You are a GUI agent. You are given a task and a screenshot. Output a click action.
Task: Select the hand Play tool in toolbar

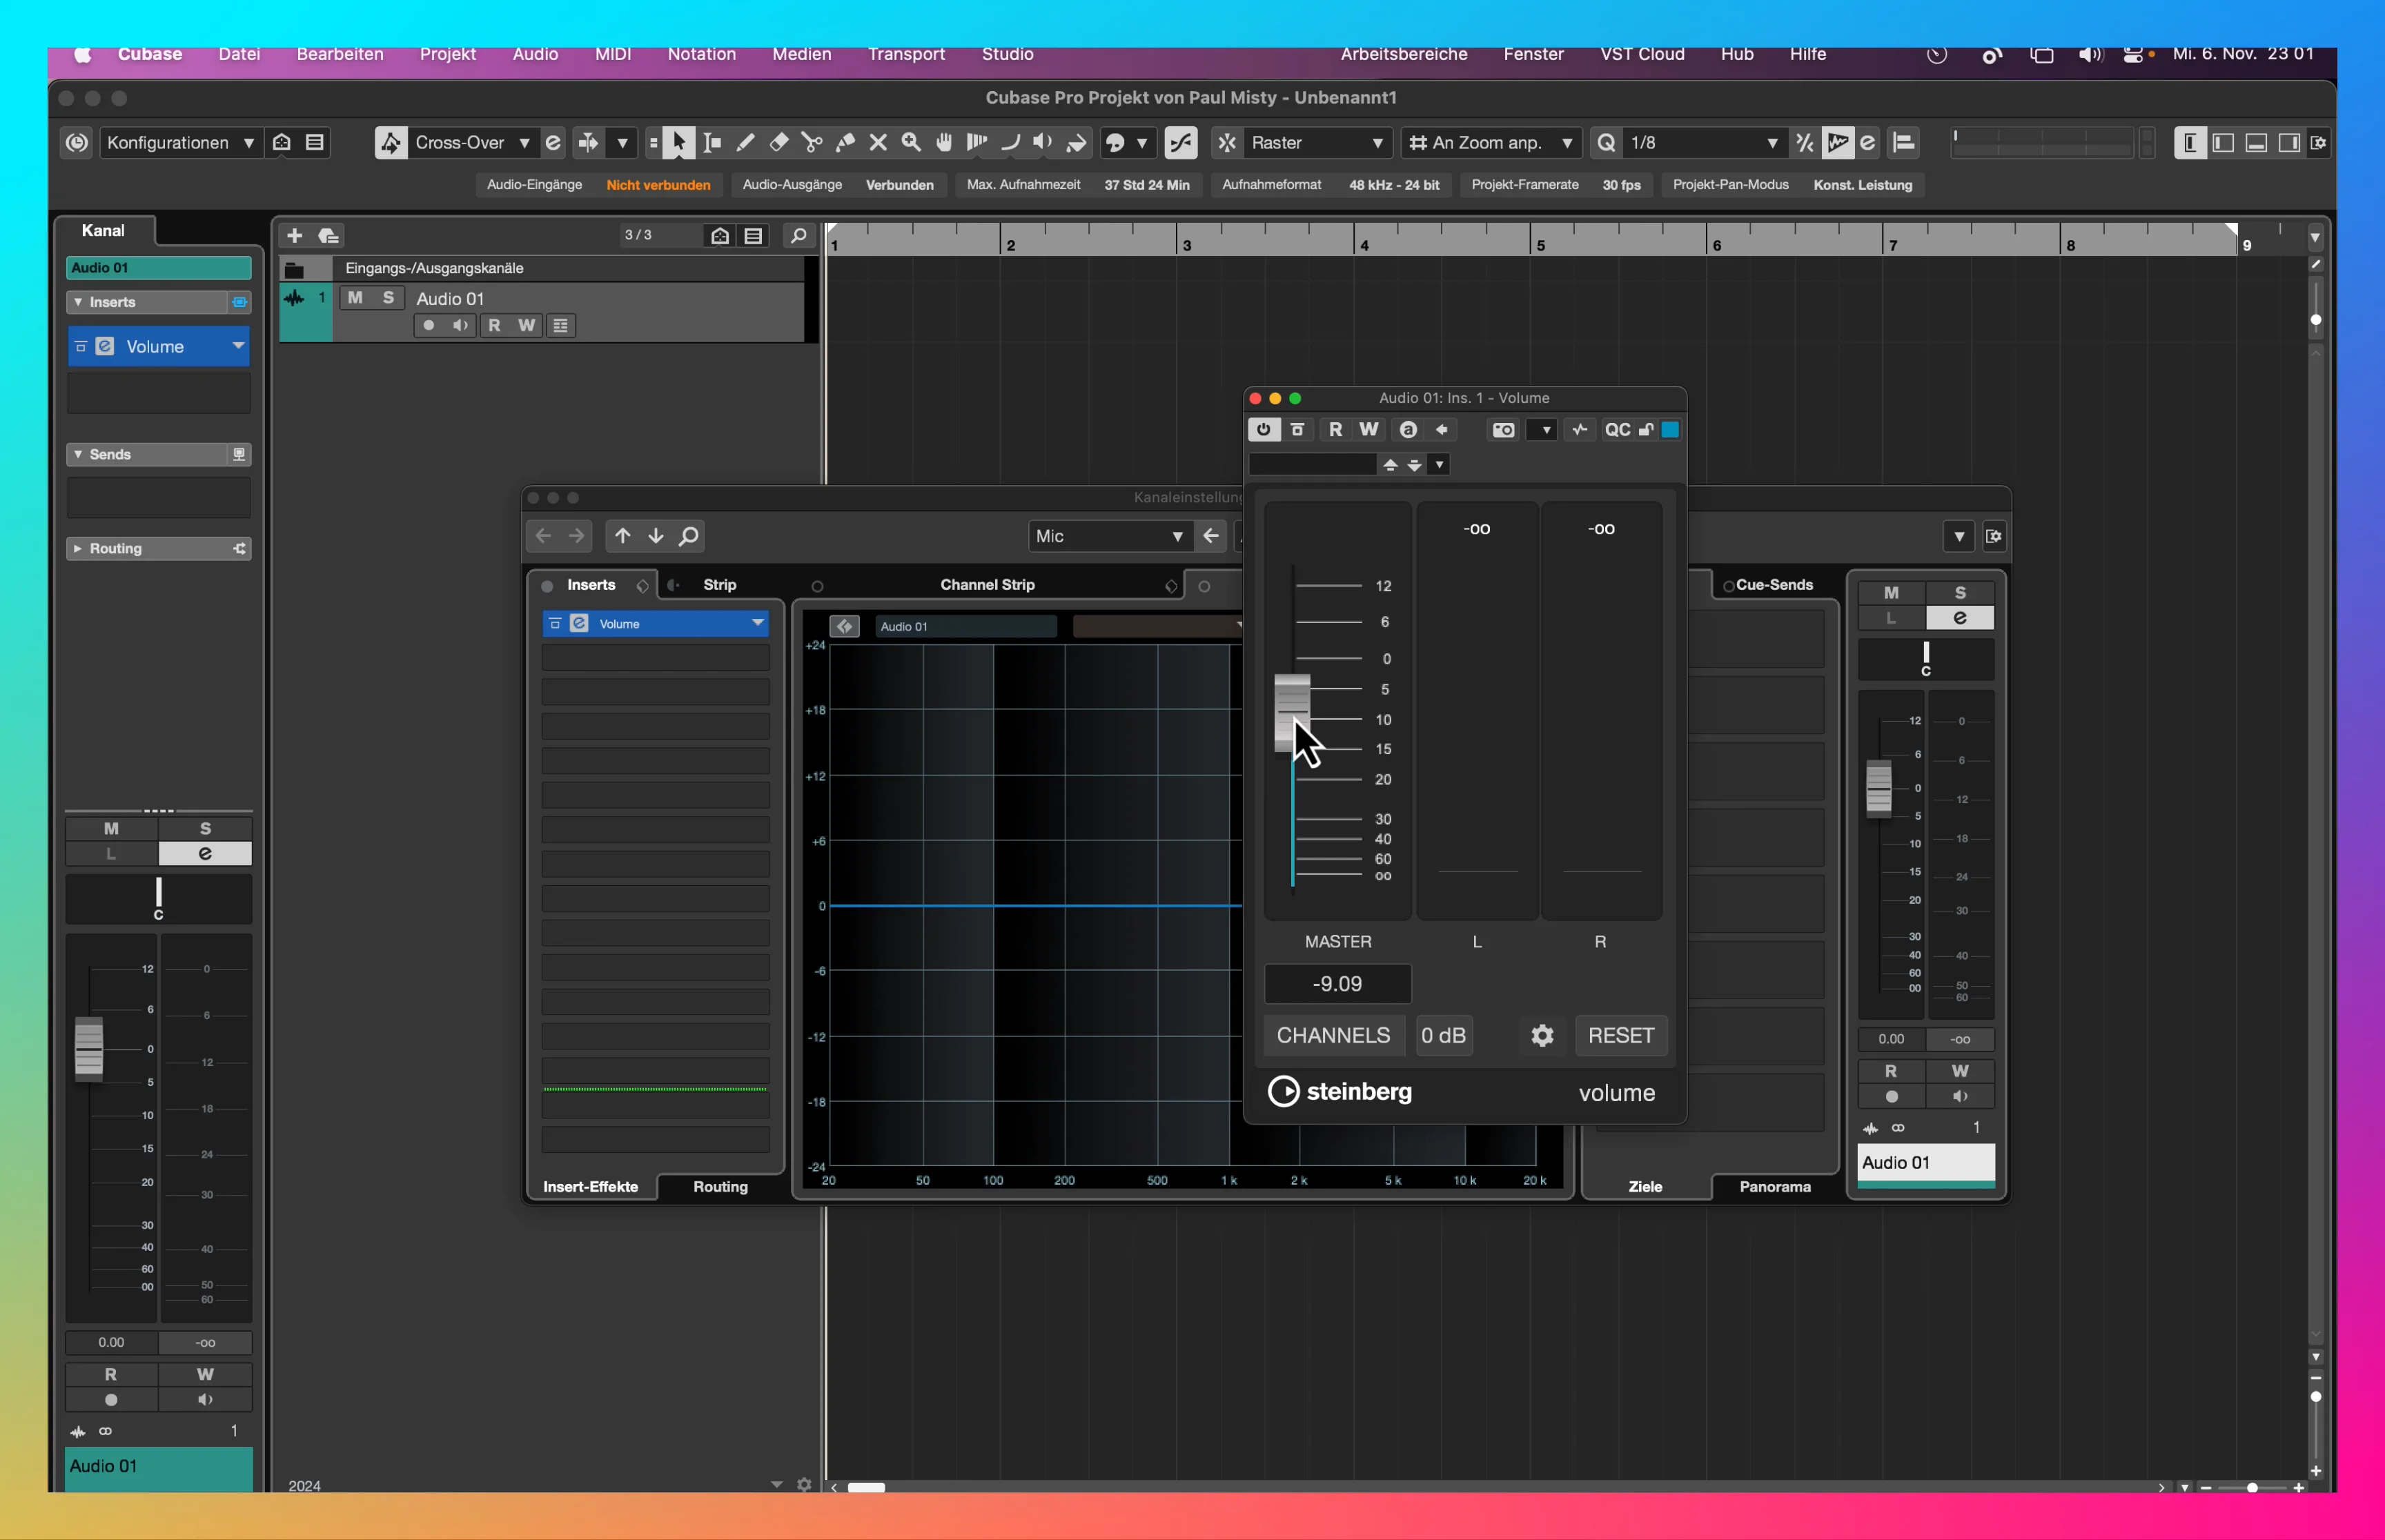944,143
